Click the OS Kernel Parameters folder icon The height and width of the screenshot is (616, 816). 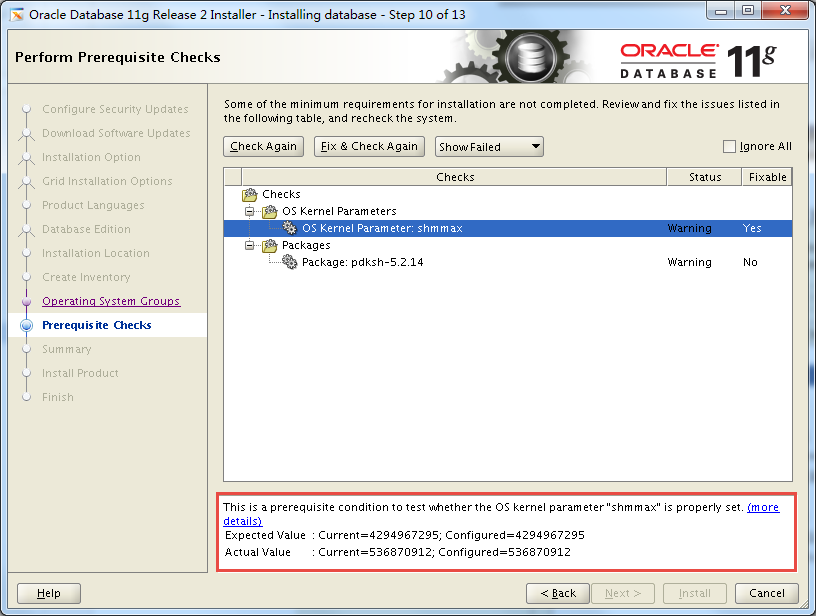[x=268, y=211]
